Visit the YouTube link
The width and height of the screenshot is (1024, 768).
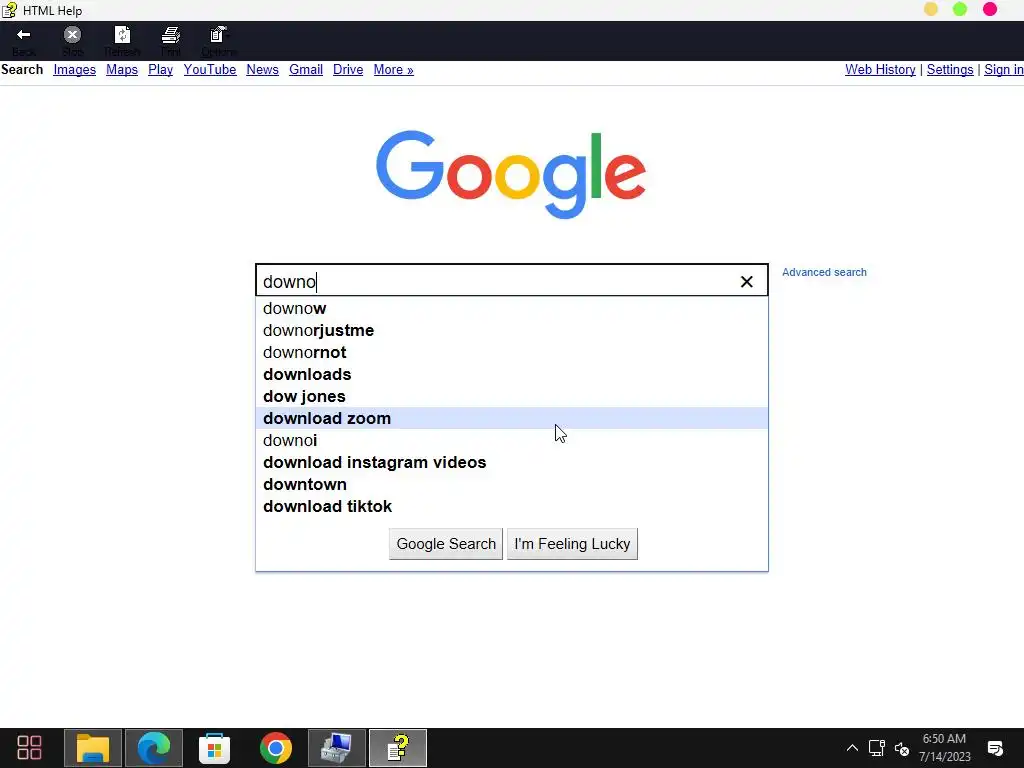click(210, 69)
